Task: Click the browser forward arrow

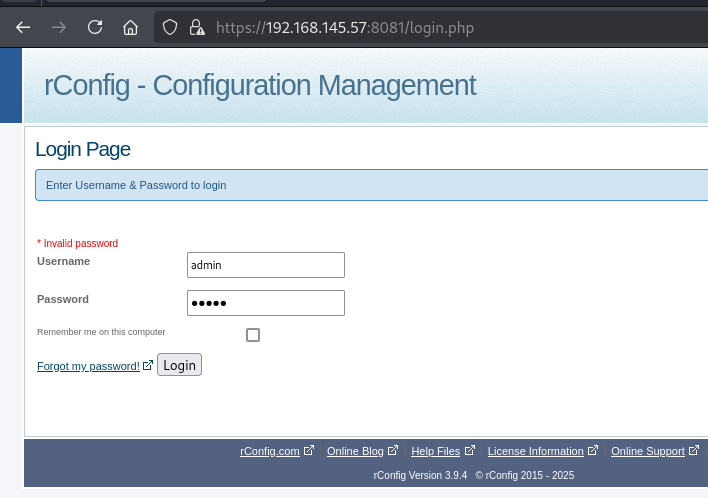Action: (x=59, y=28)
